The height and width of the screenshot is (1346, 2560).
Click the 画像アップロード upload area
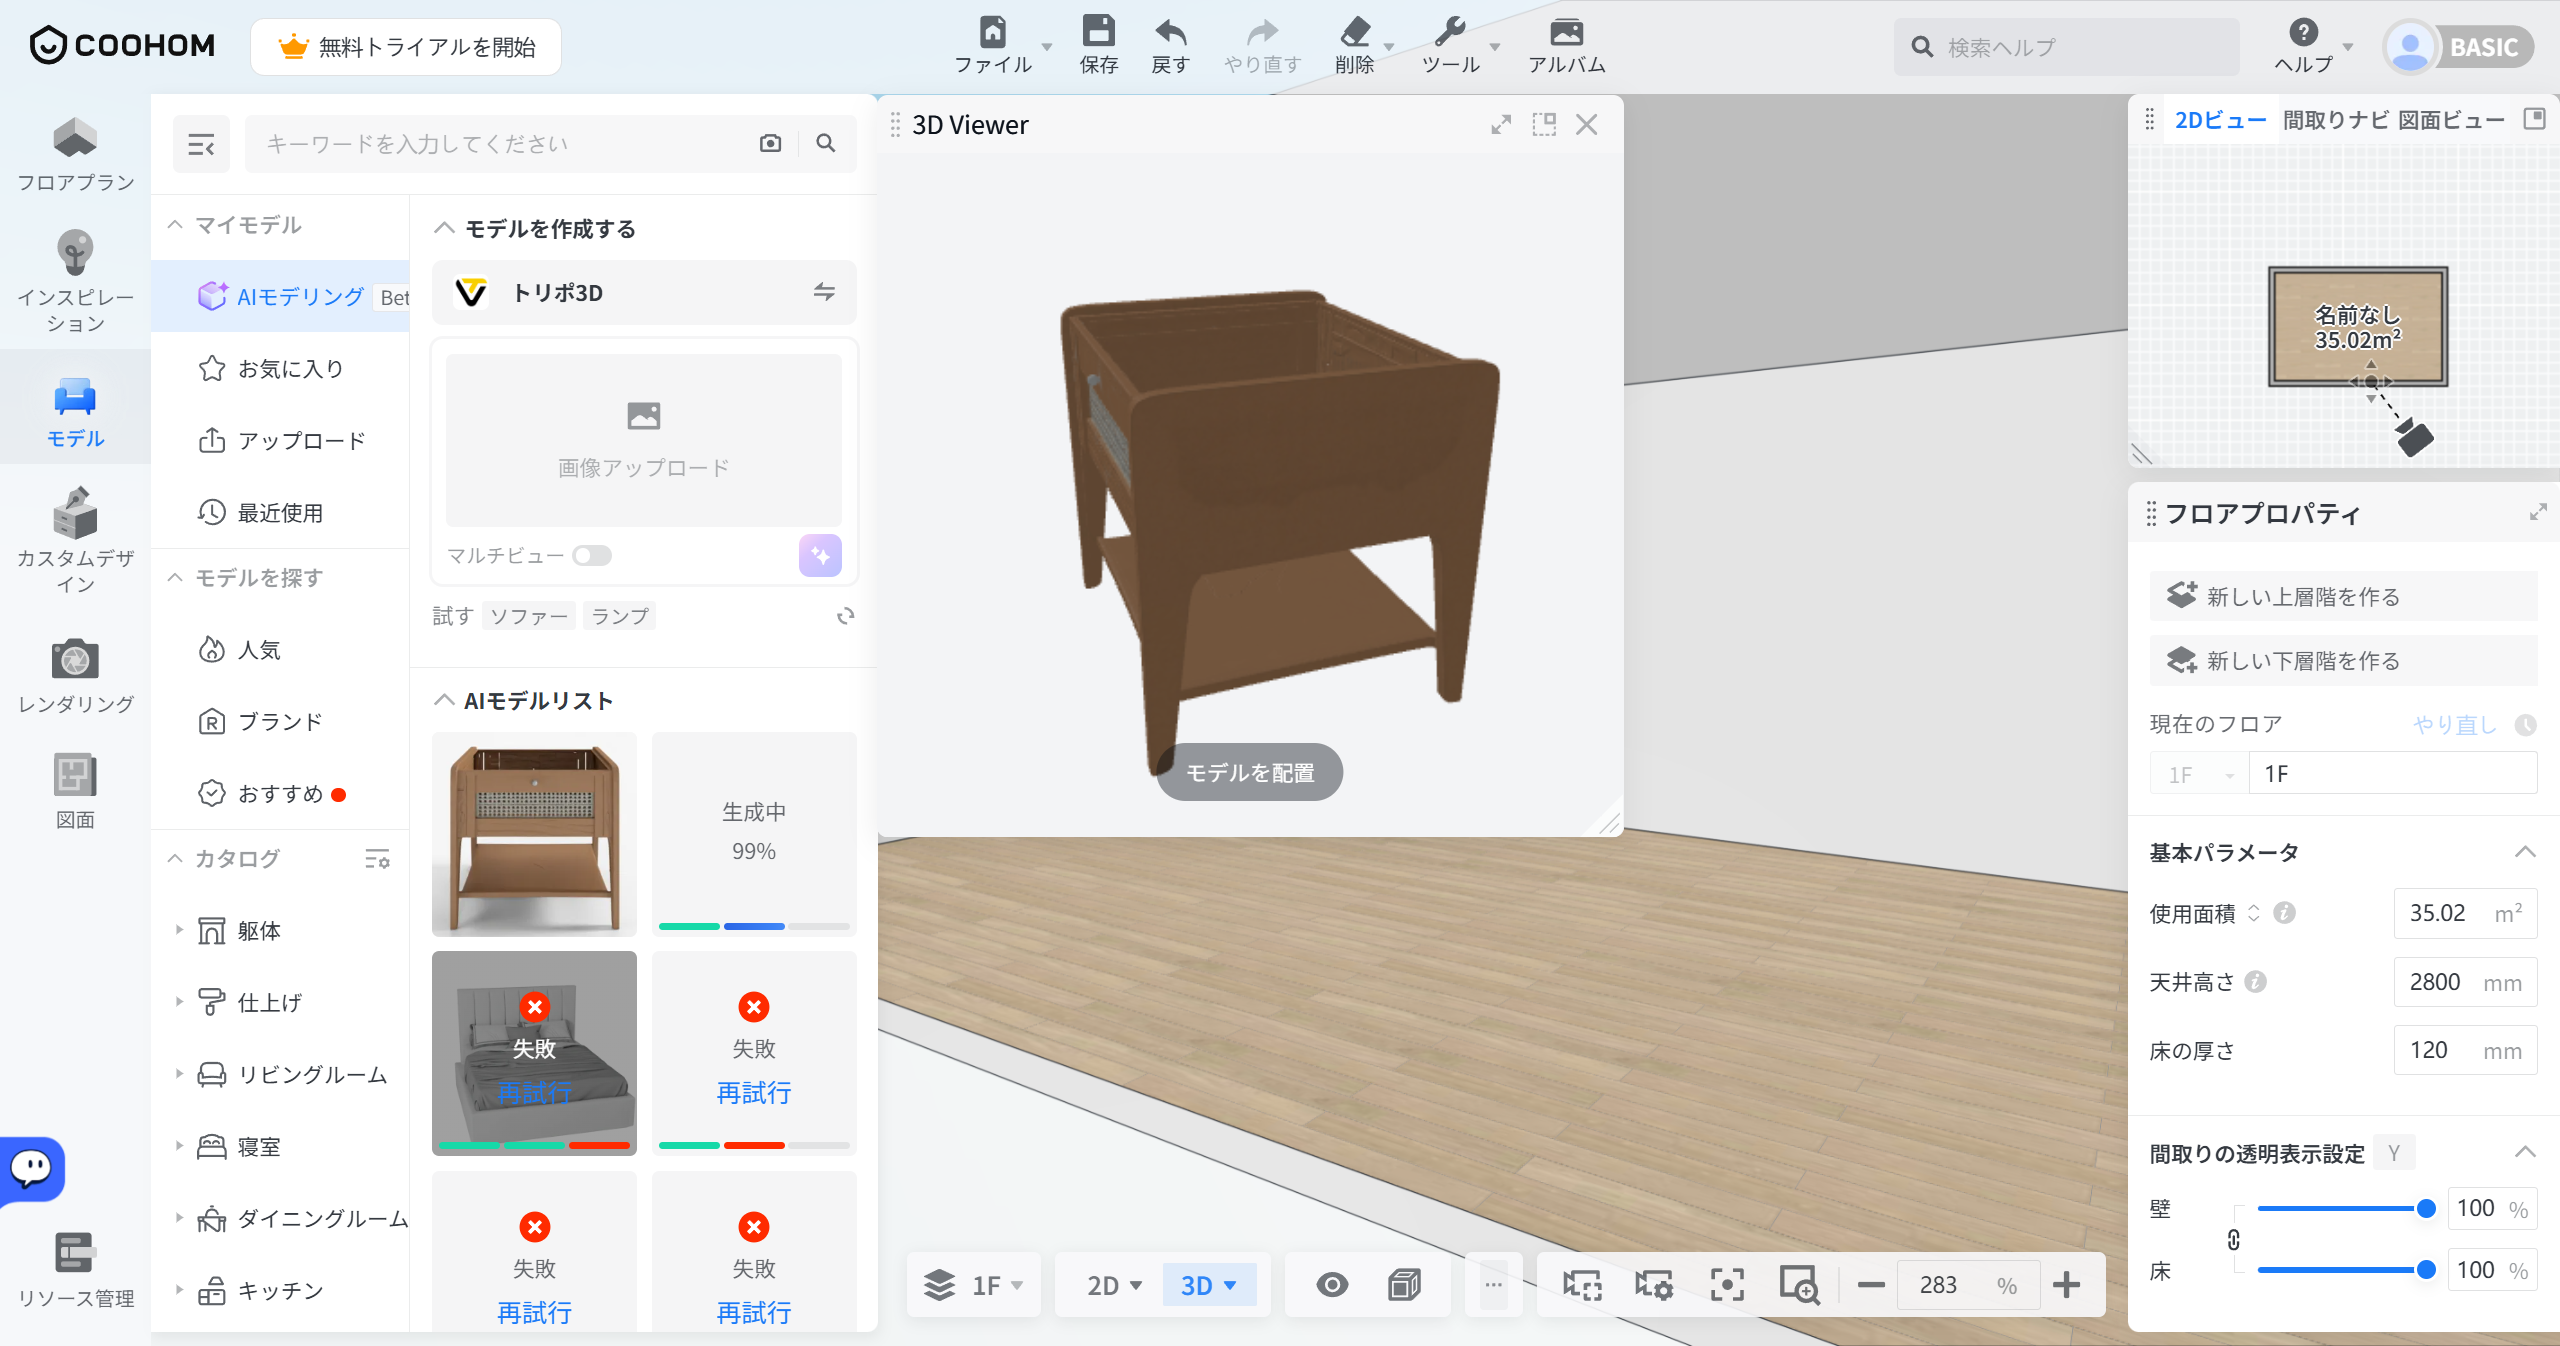[644, 440]
